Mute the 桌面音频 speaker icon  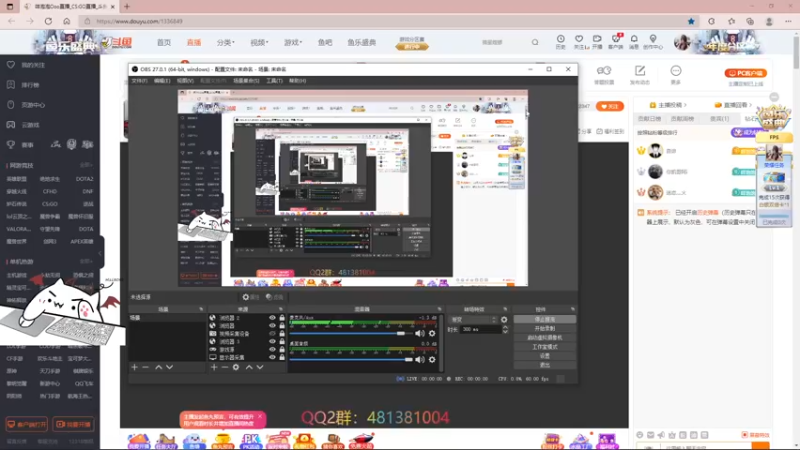(x=419, y=359)
